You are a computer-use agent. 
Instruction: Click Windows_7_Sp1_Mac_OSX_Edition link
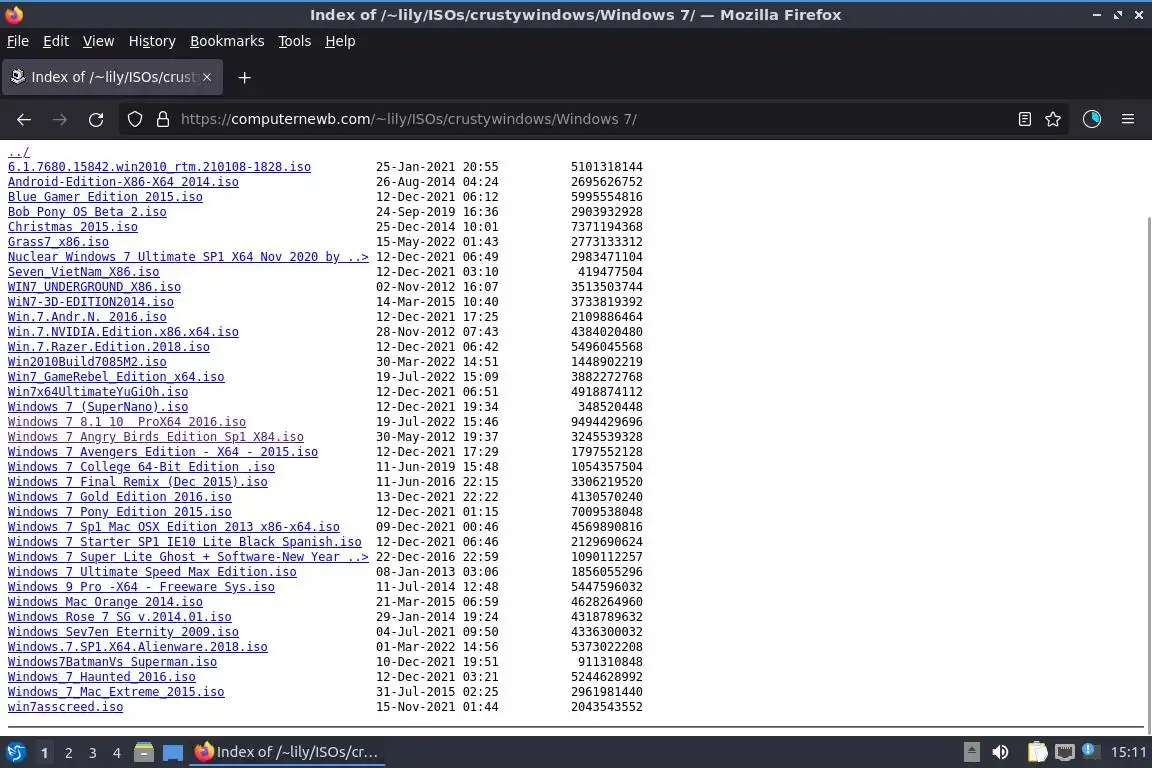(x=173, y=527)
